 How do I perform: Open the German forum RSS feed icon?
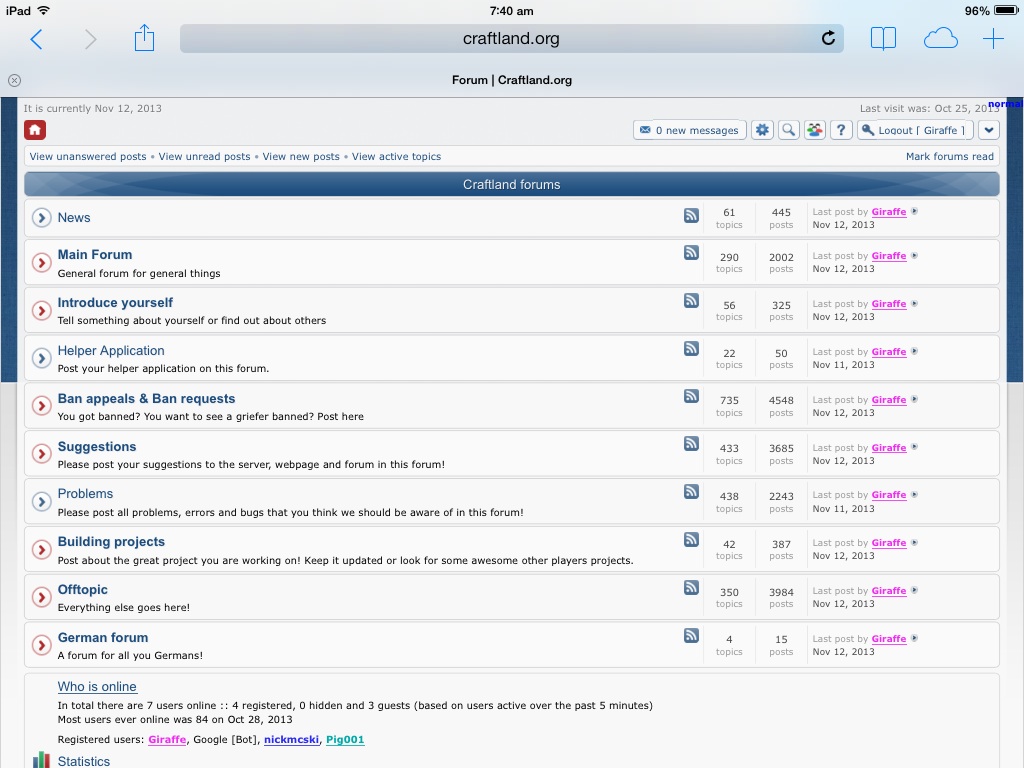[x=691, y=635]
